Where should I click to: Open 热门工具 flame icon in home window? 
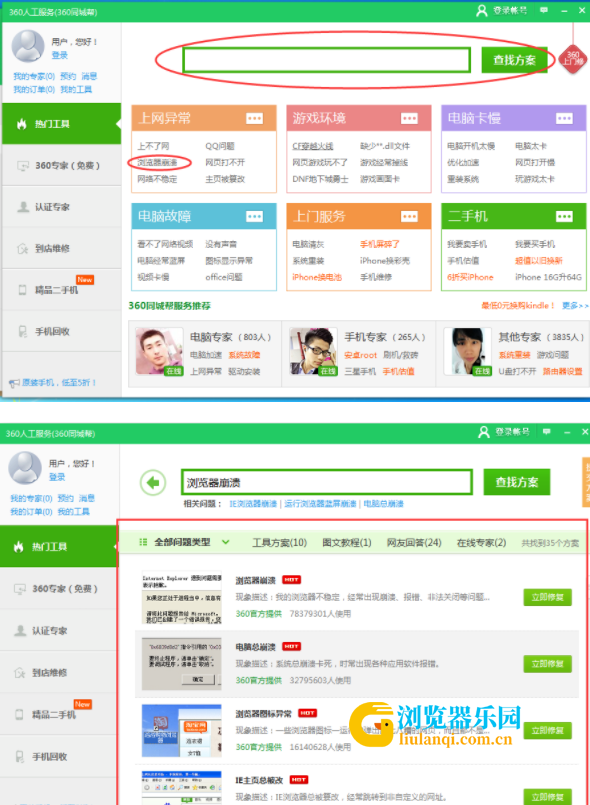coord(22,124)
